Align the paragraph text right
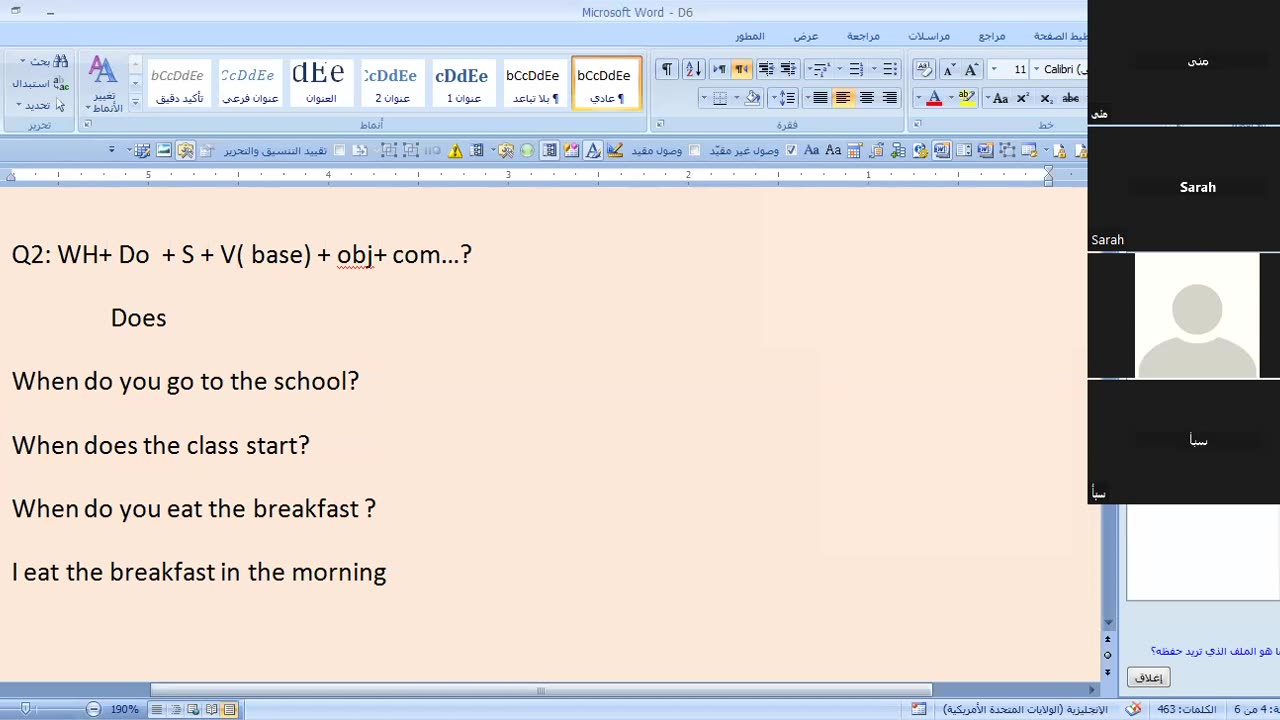This screenshot has height=720, width=1280. 889,98
